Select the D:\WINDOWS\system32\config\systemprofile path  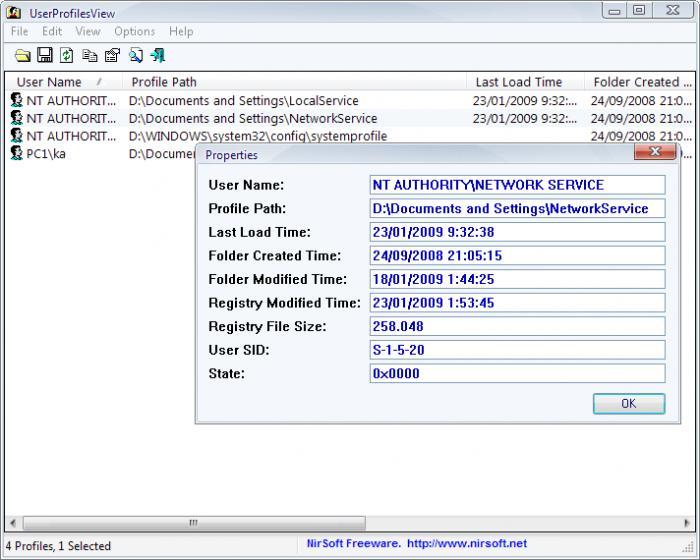(258, 136)
